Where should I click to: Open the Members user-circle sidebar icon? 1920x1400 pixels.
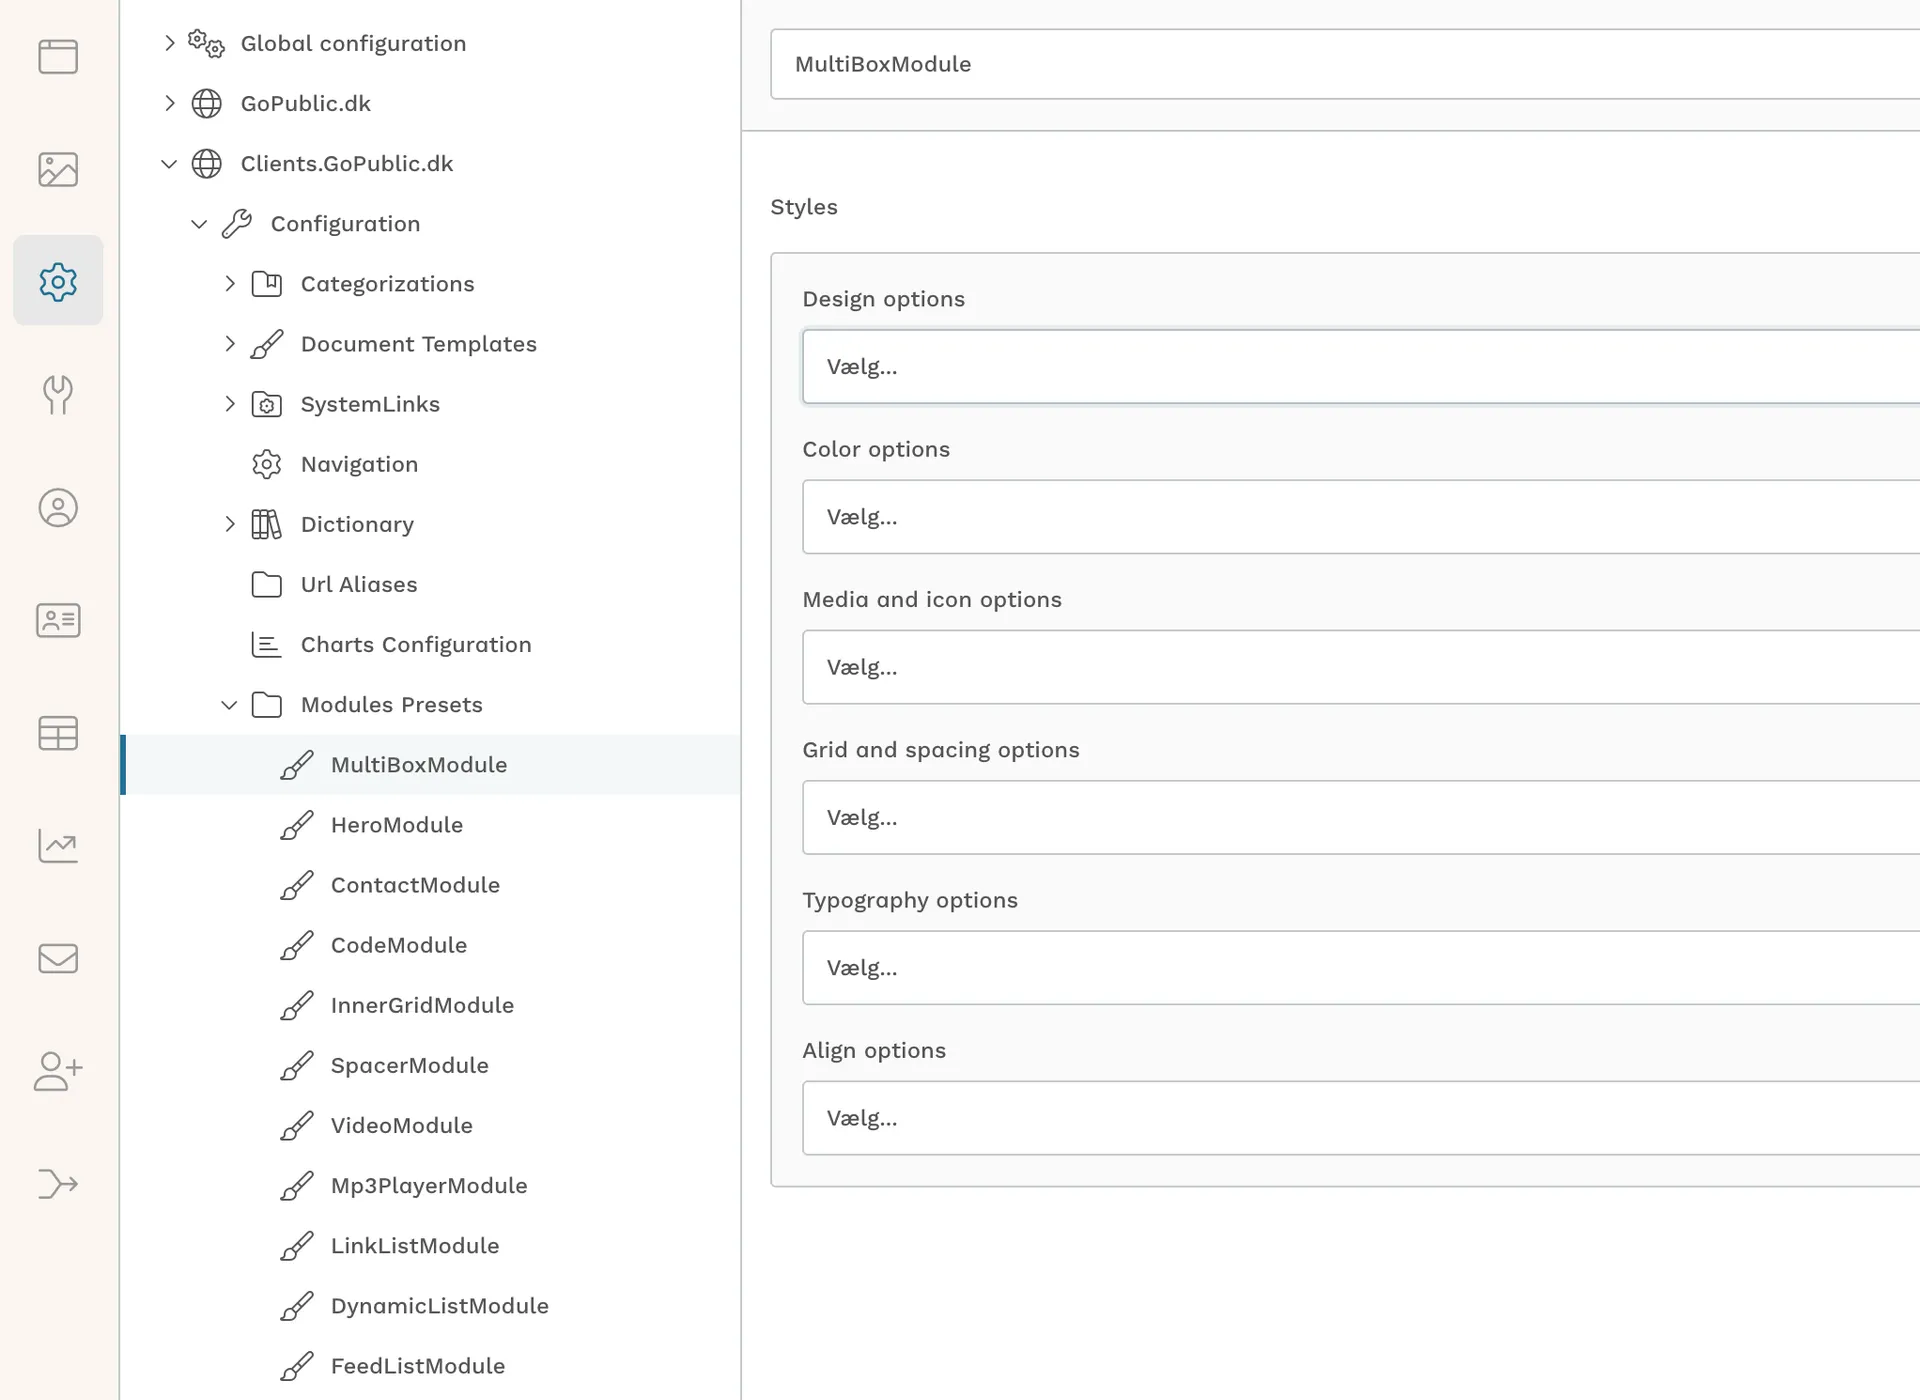pyautogui.click(x=58, y=508)
